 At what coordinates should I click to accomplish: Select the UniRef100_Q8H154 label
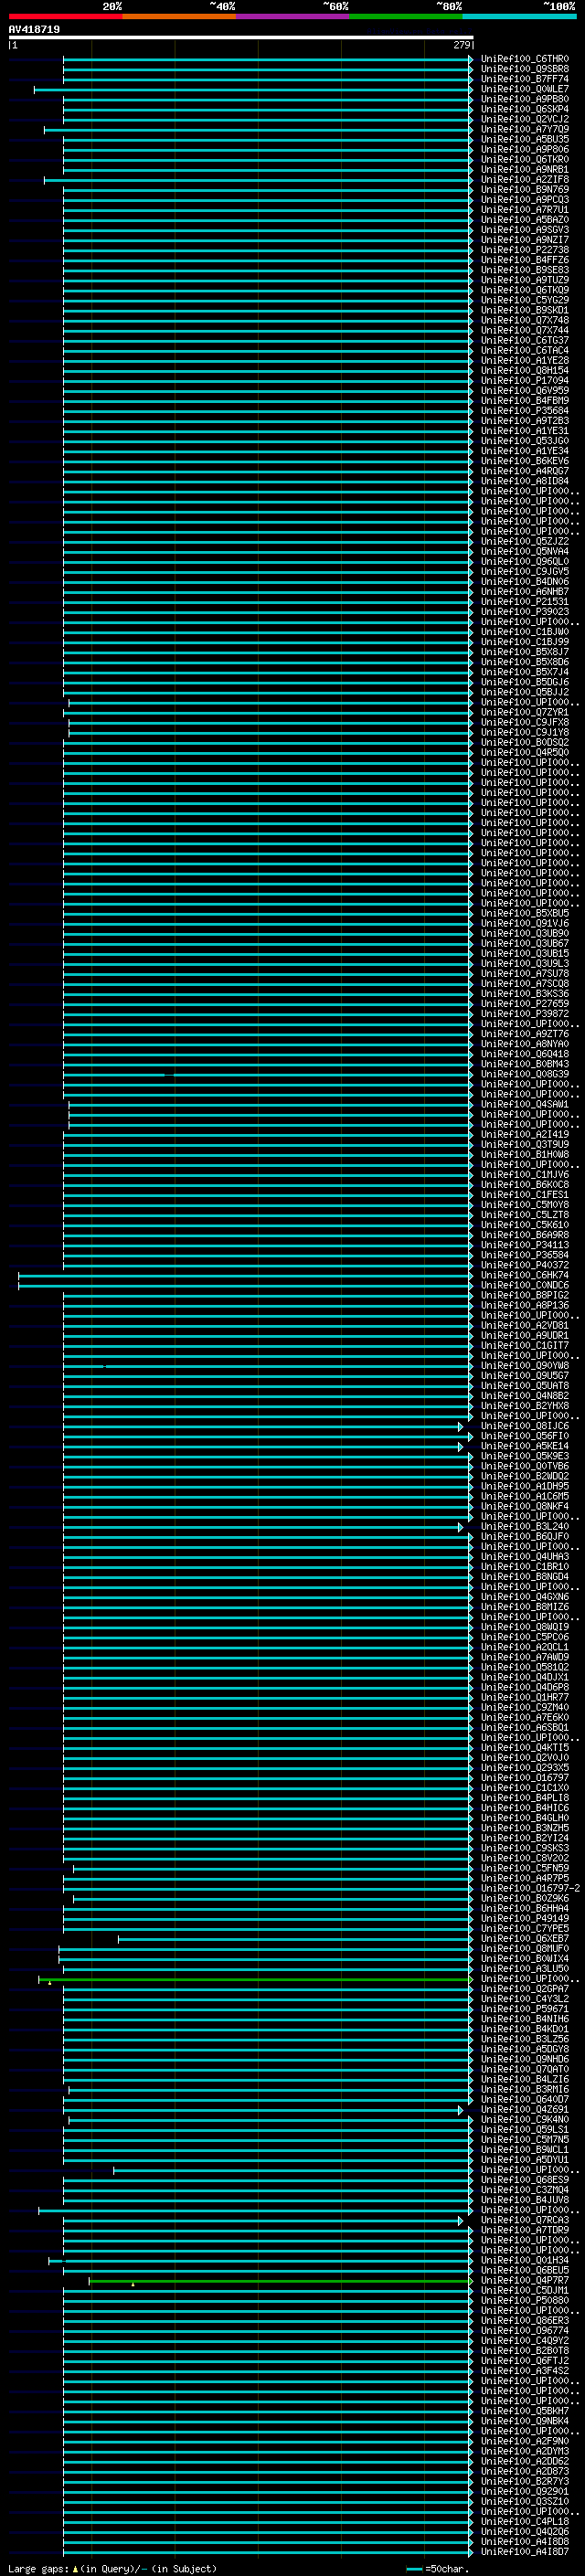tap(524, 370)
